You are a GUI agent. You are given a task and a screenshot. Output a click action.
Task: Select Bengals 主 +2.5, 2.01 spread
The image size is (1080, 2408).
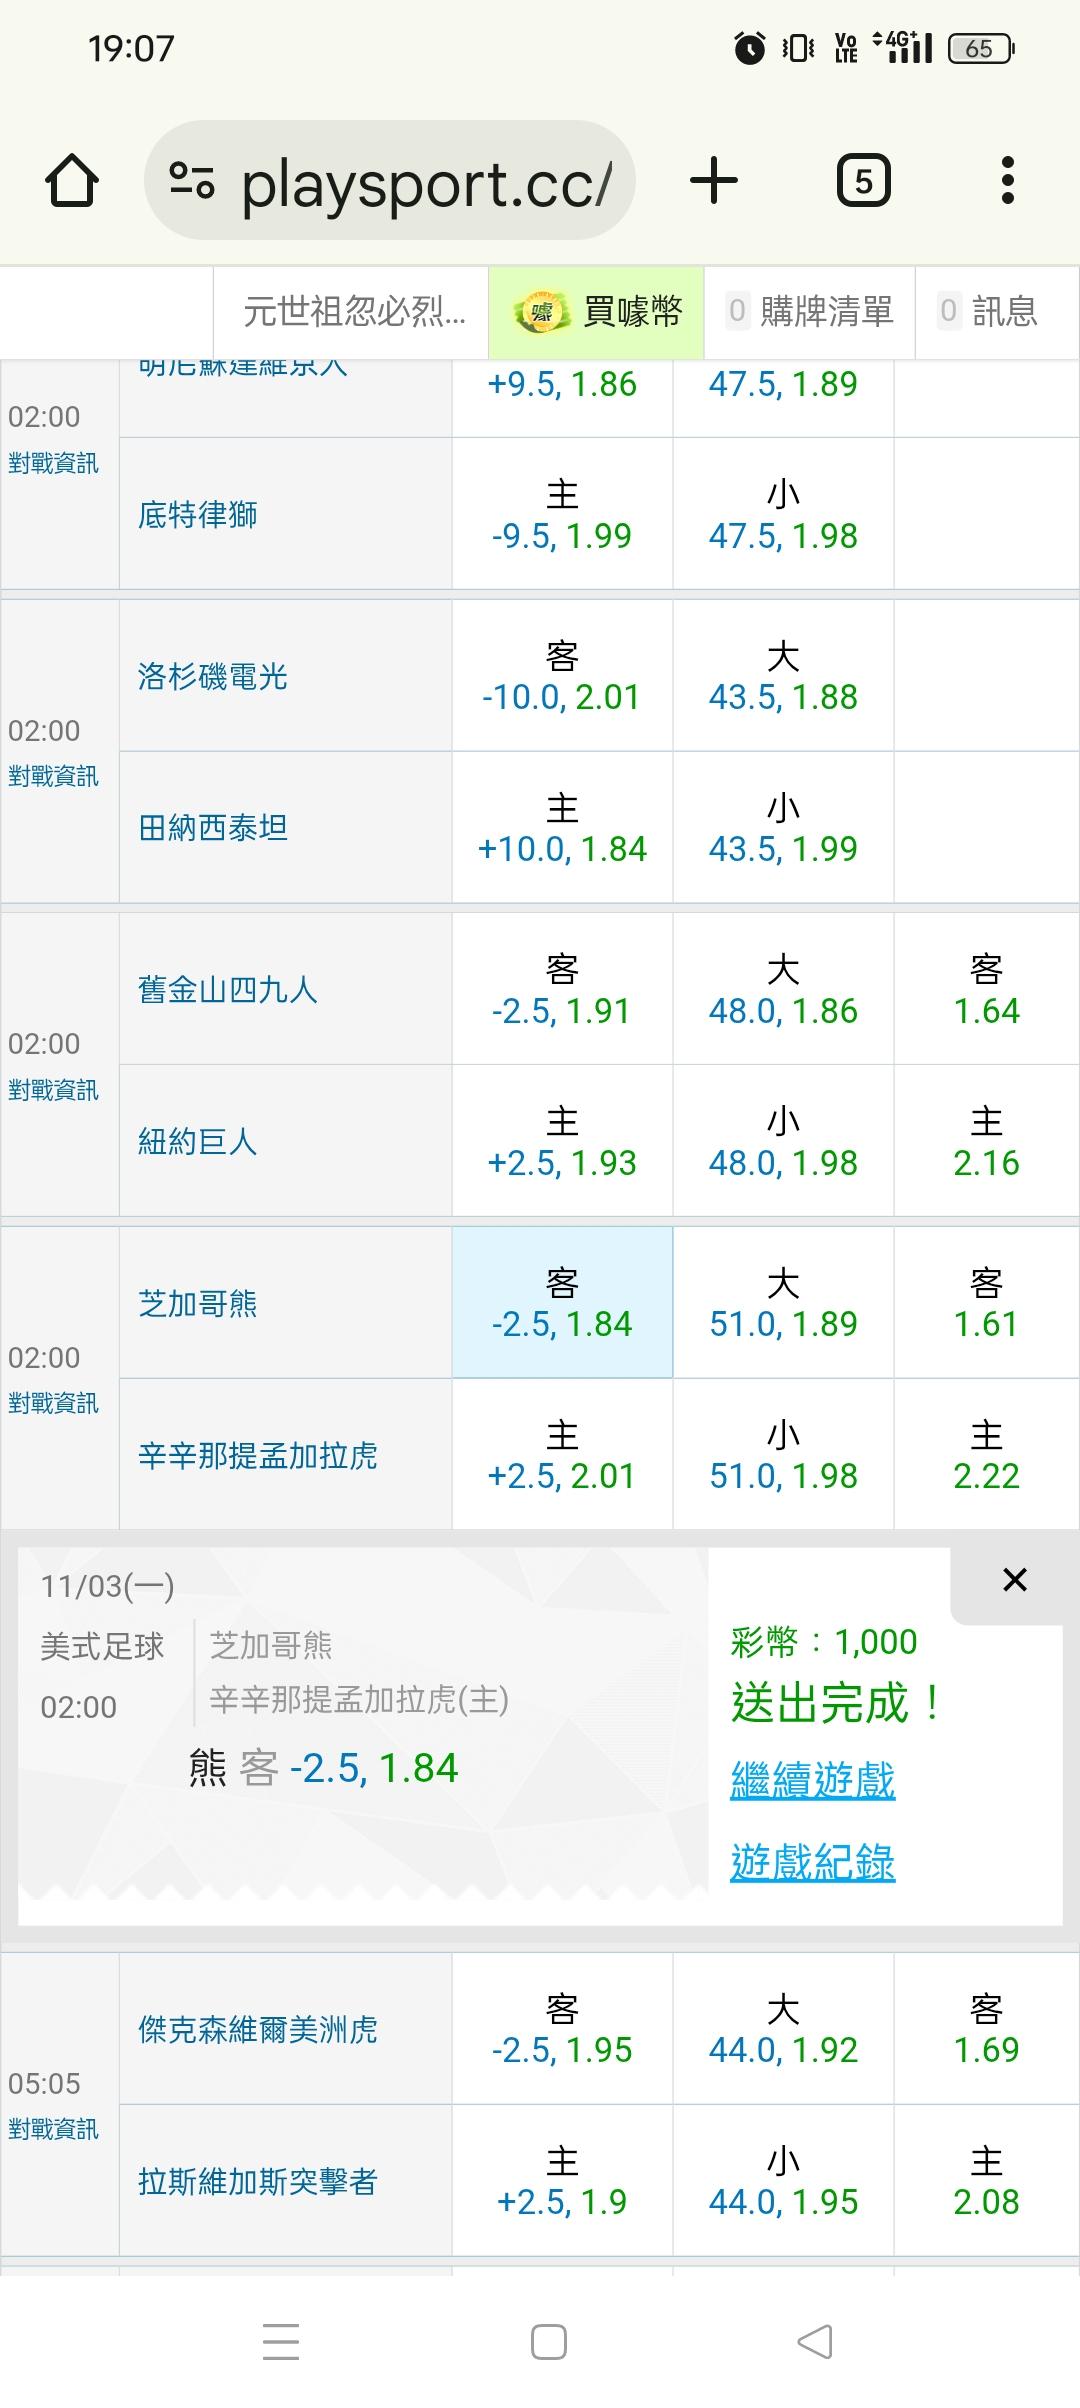tap(562, 1455)
